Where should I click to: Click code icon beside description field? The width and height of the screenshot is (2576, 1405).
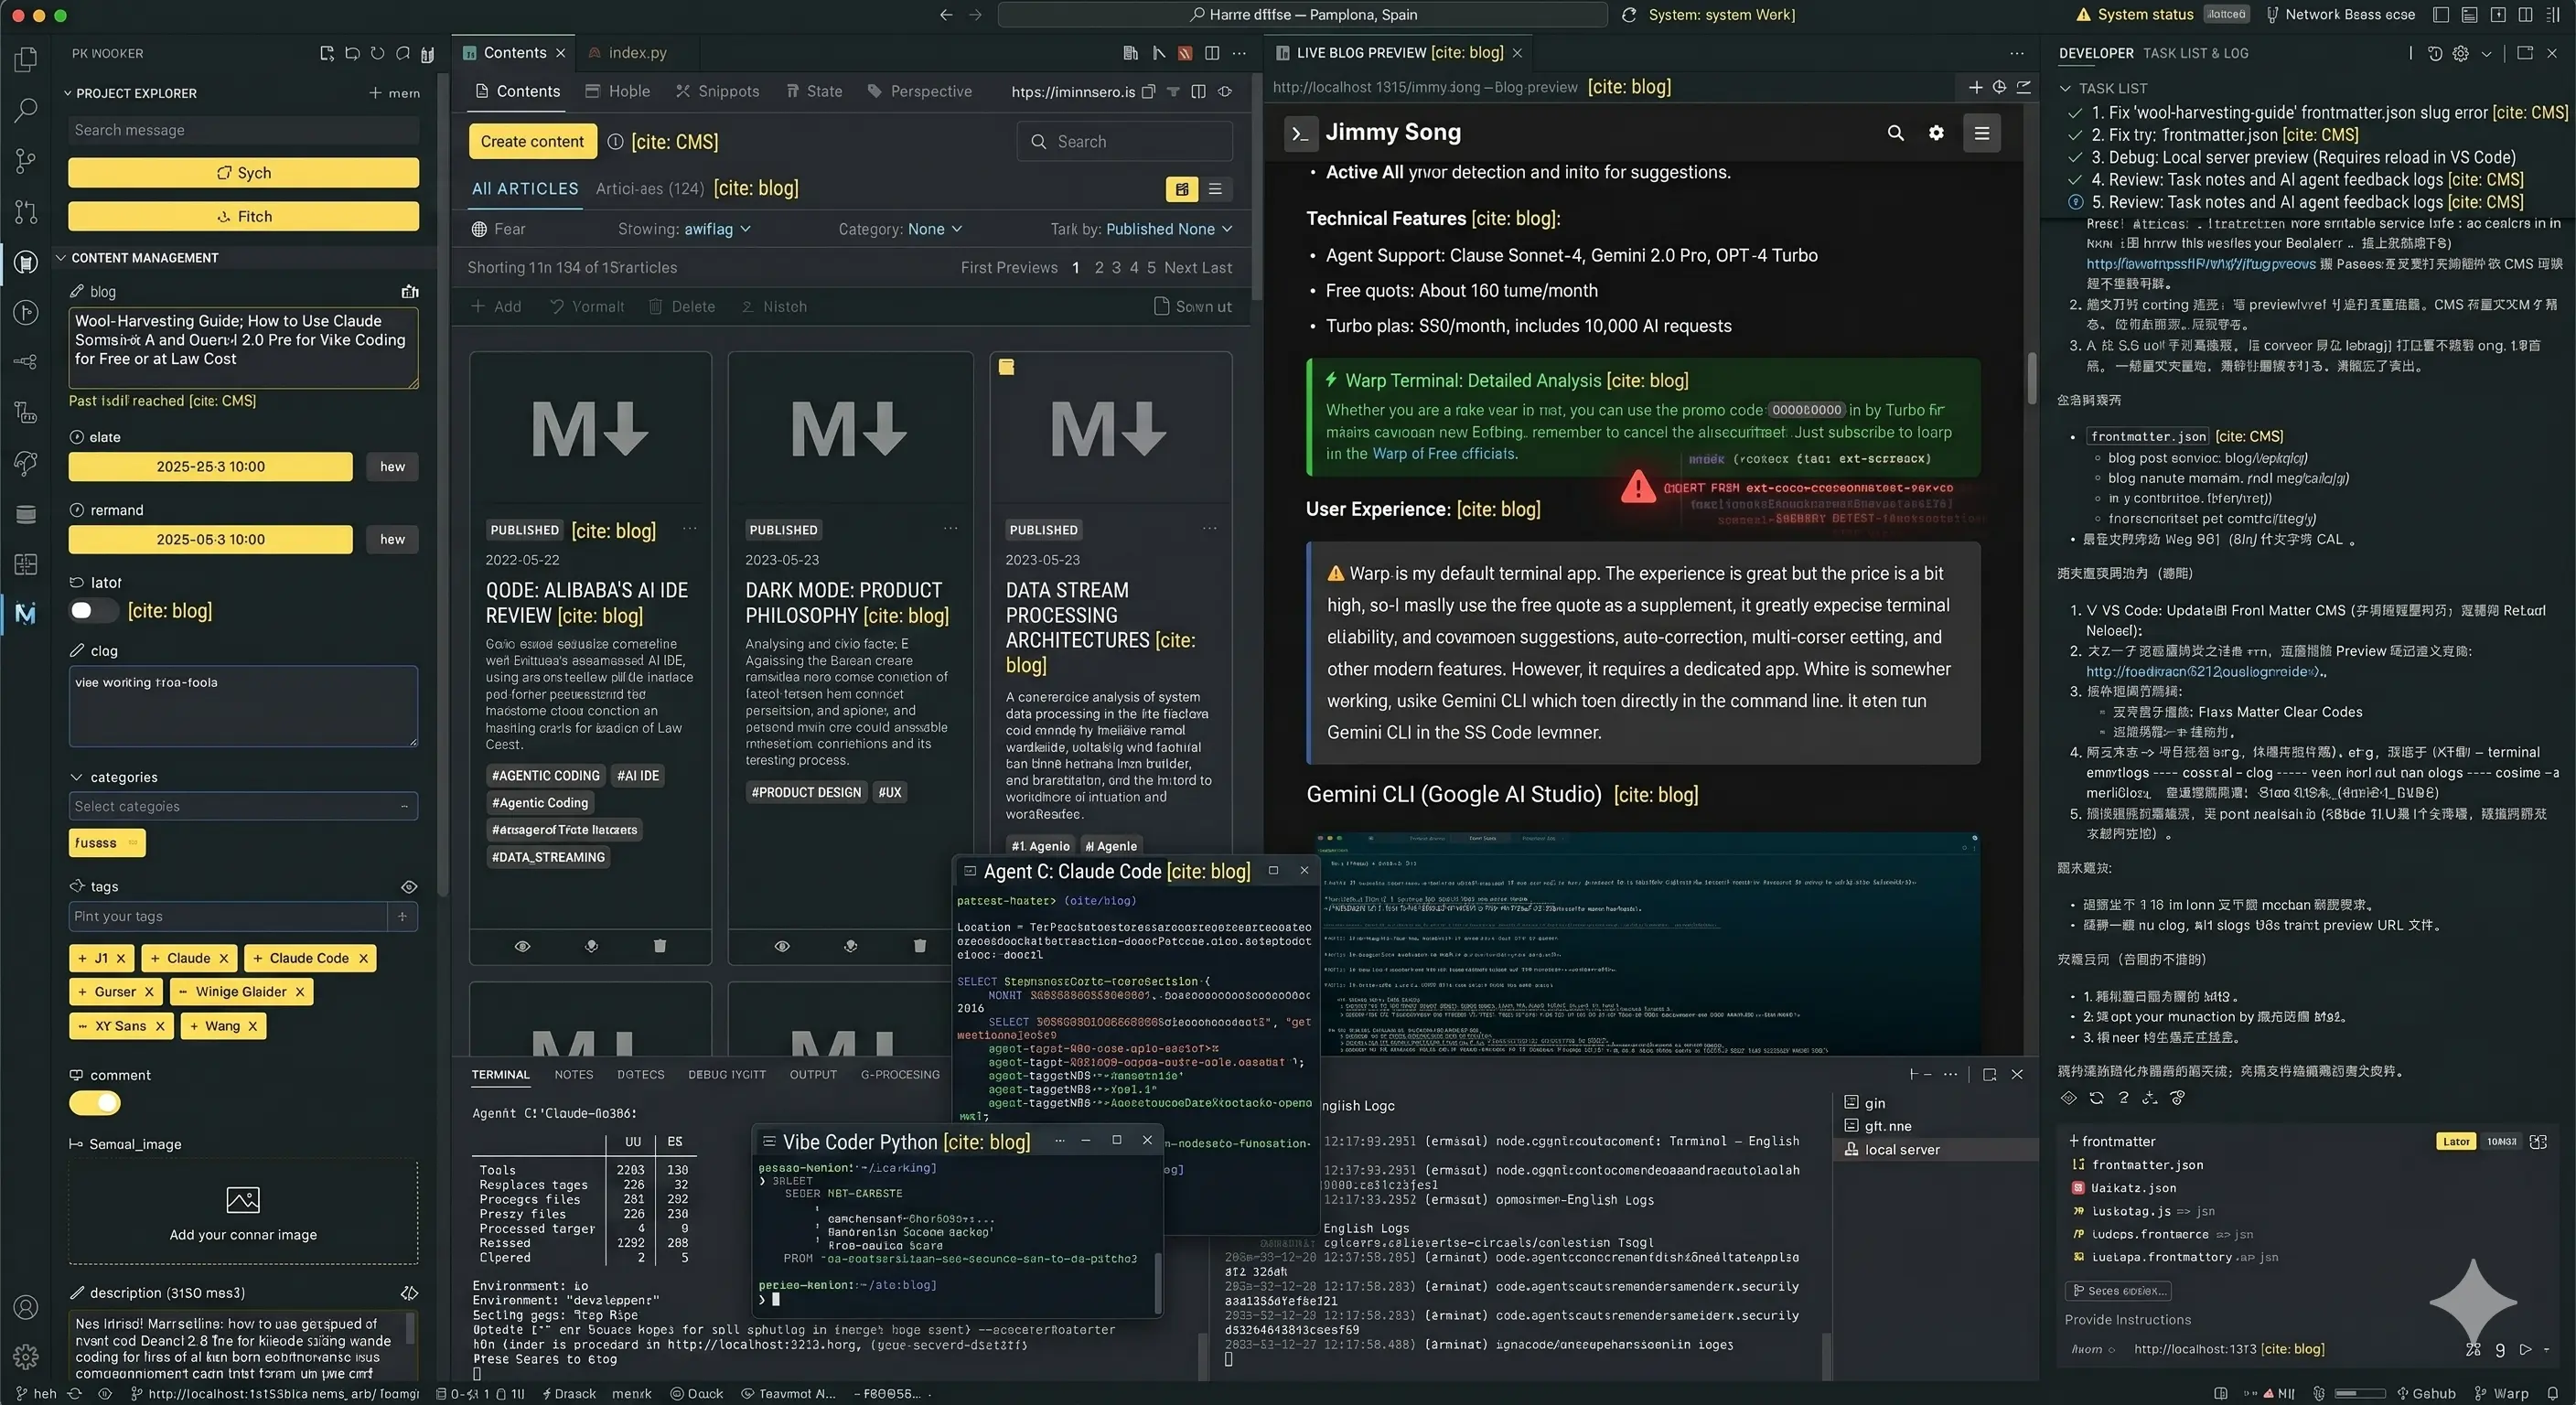(x=409, y=1293)
